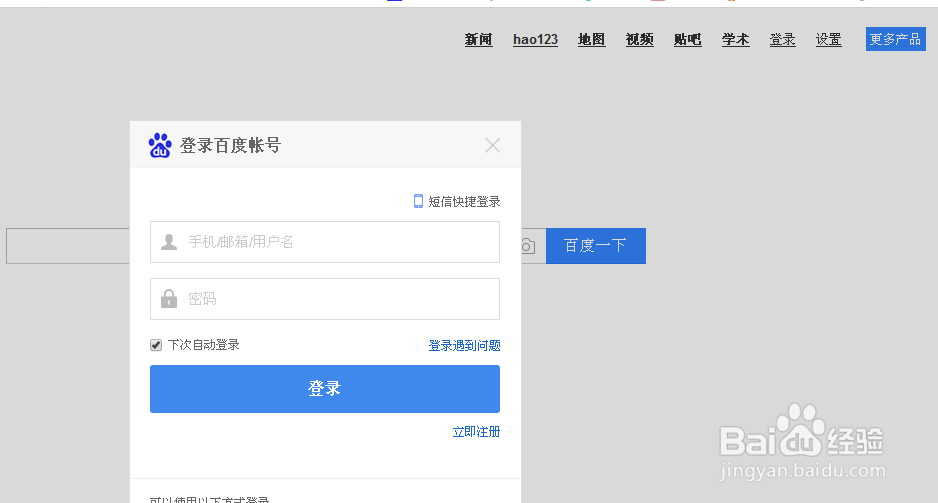938x503 pixels.
Task: Open 新闻 in the top navigation
Action: pos(479,39)
